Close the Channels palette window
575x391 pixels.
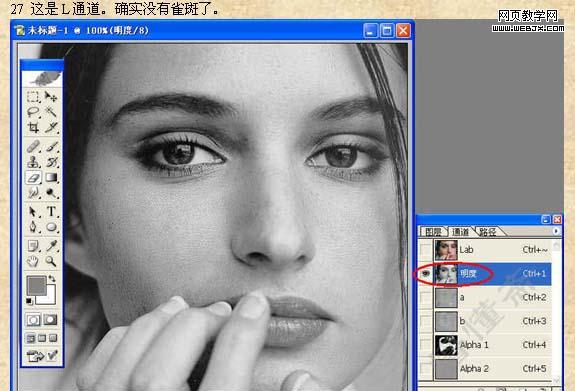pyautogui.click(x=557, y=220)
